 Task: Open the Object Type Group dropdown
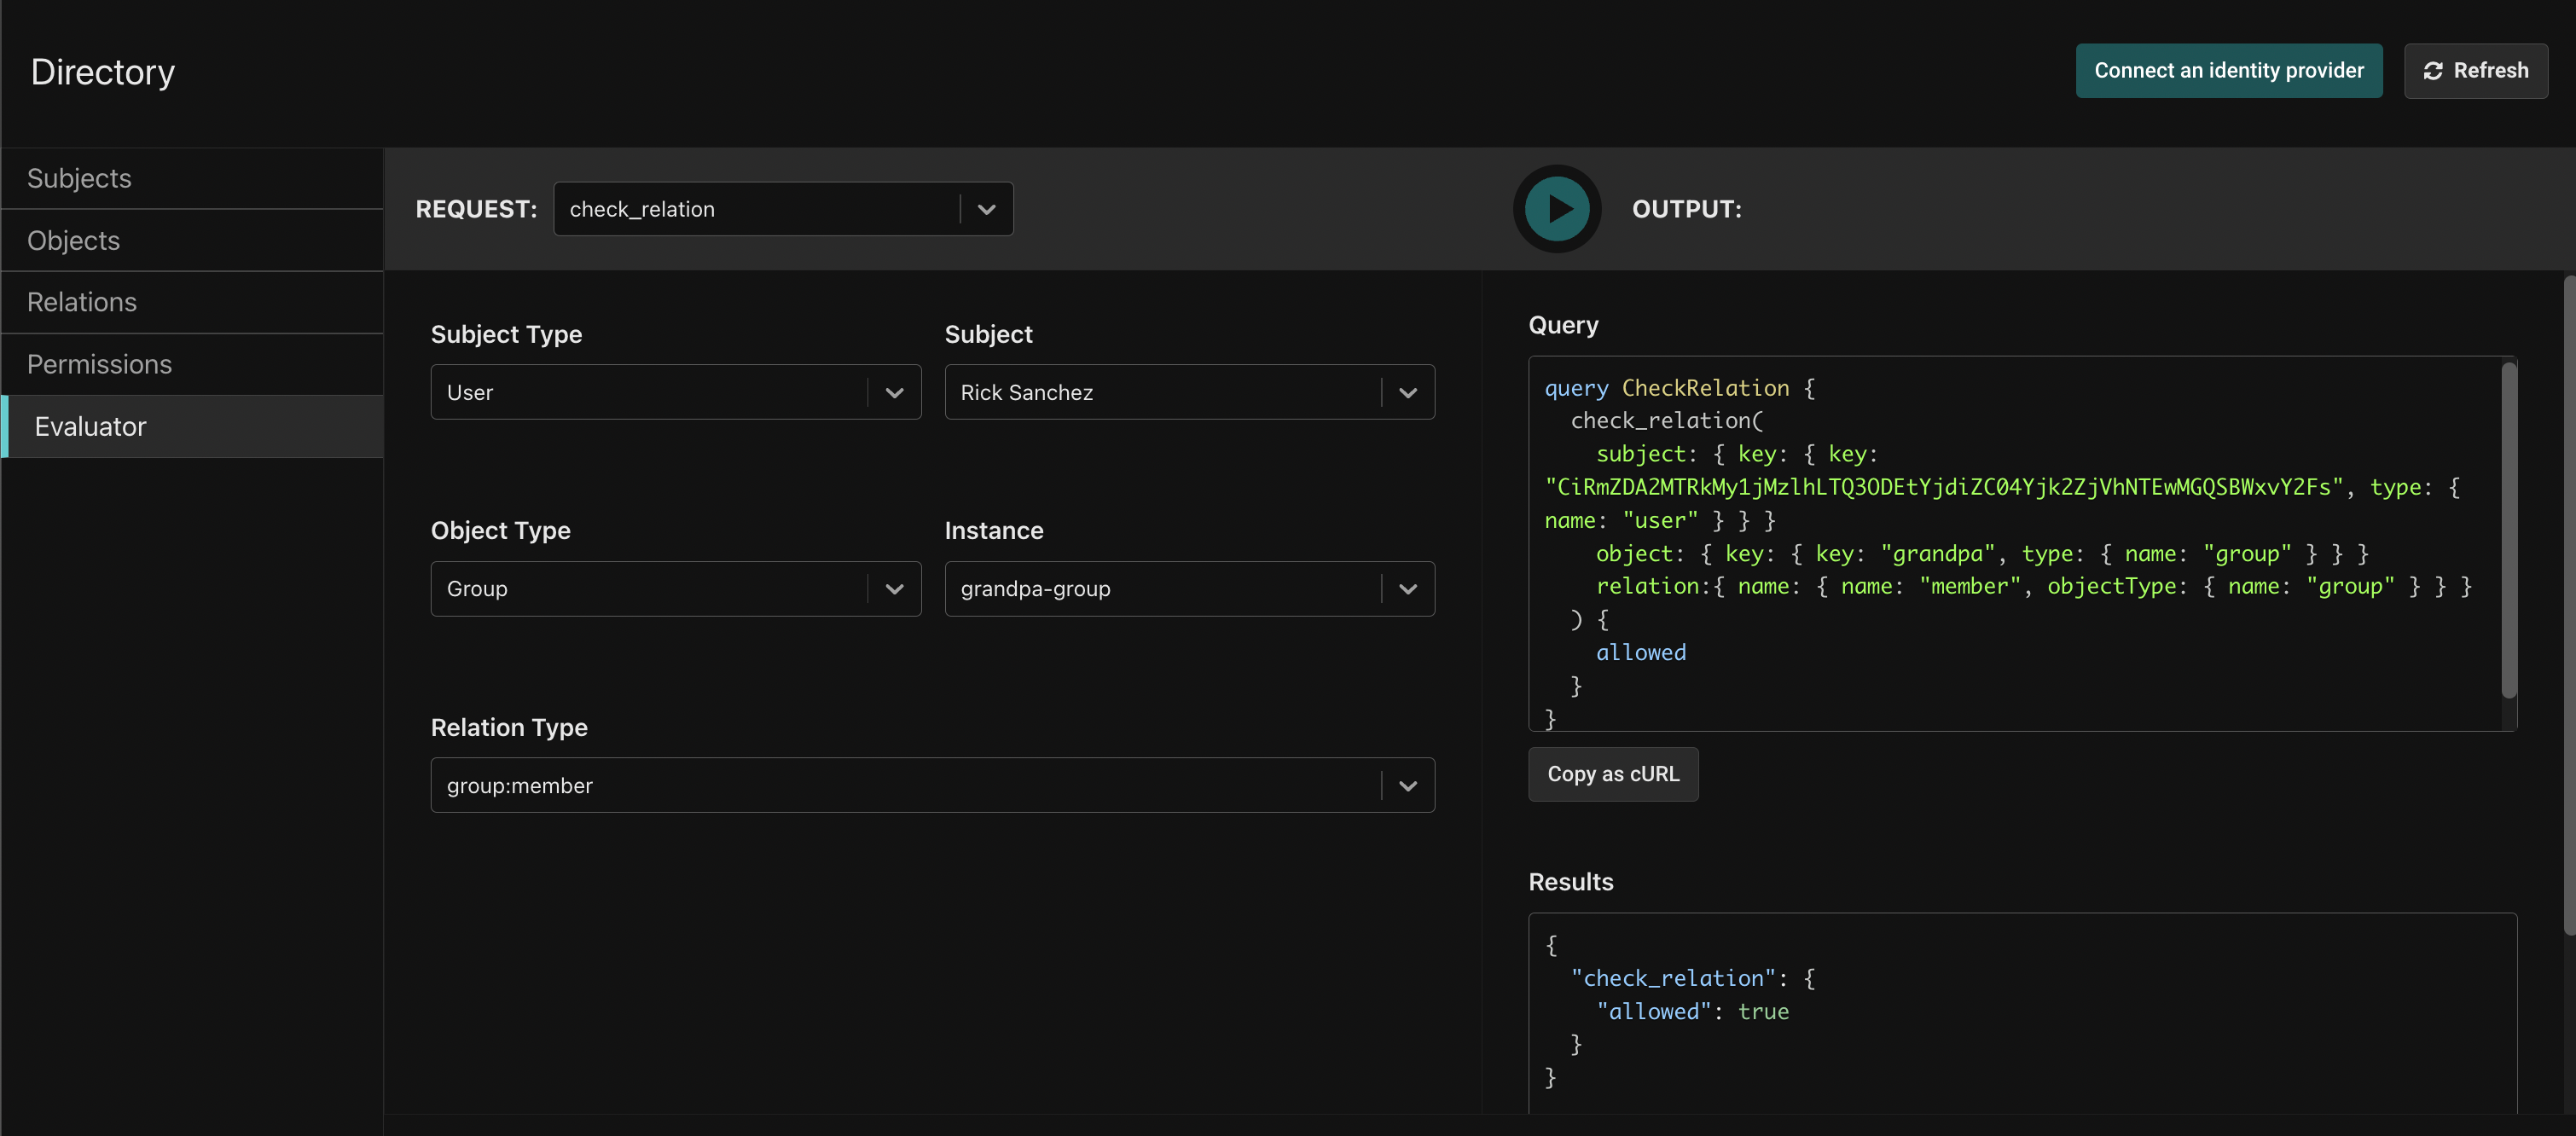pyautogui.click(x=675, y=589)
